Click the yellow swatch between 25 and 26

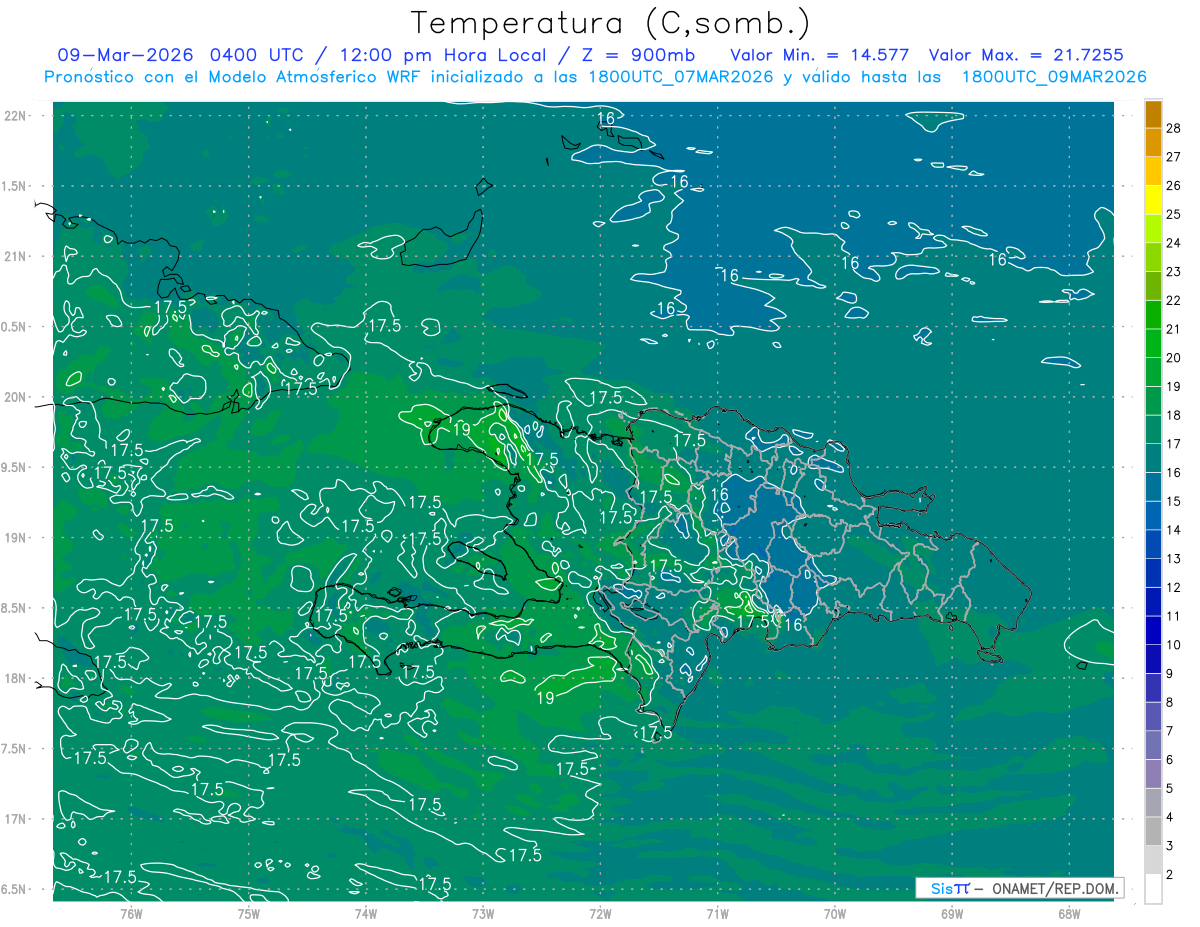click(x=1153, y=199)
